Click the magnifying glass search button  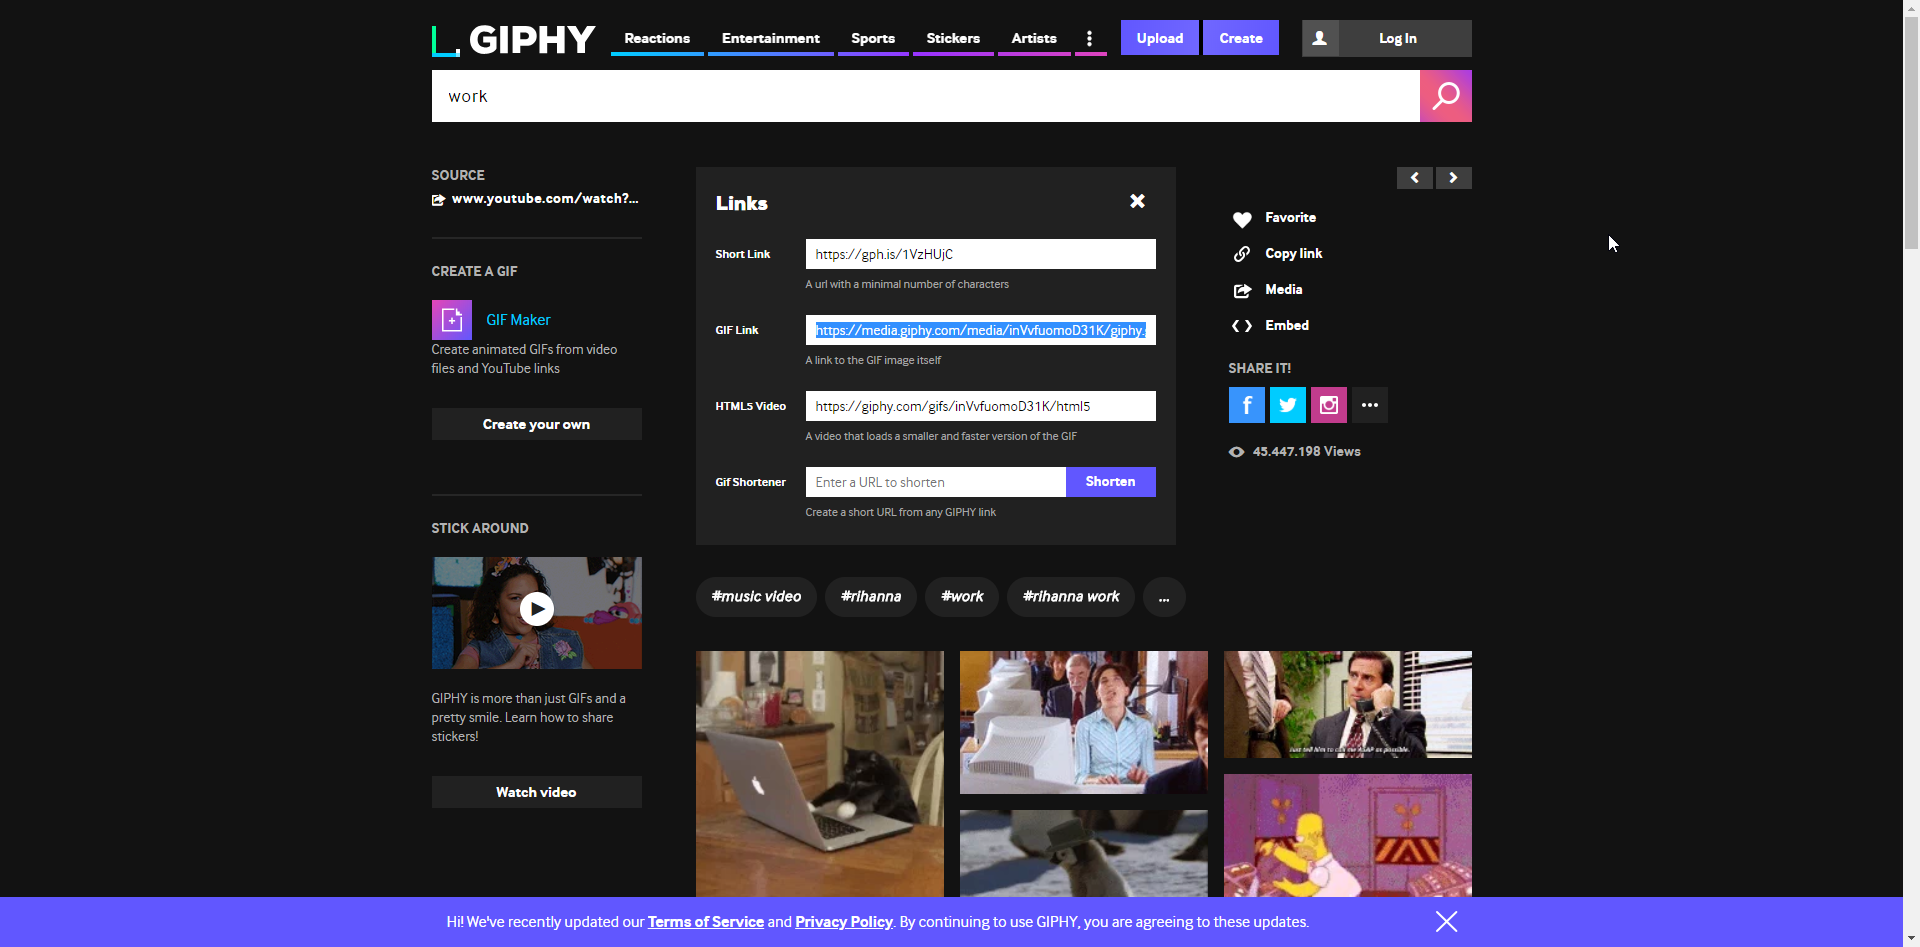(1445, 96)
